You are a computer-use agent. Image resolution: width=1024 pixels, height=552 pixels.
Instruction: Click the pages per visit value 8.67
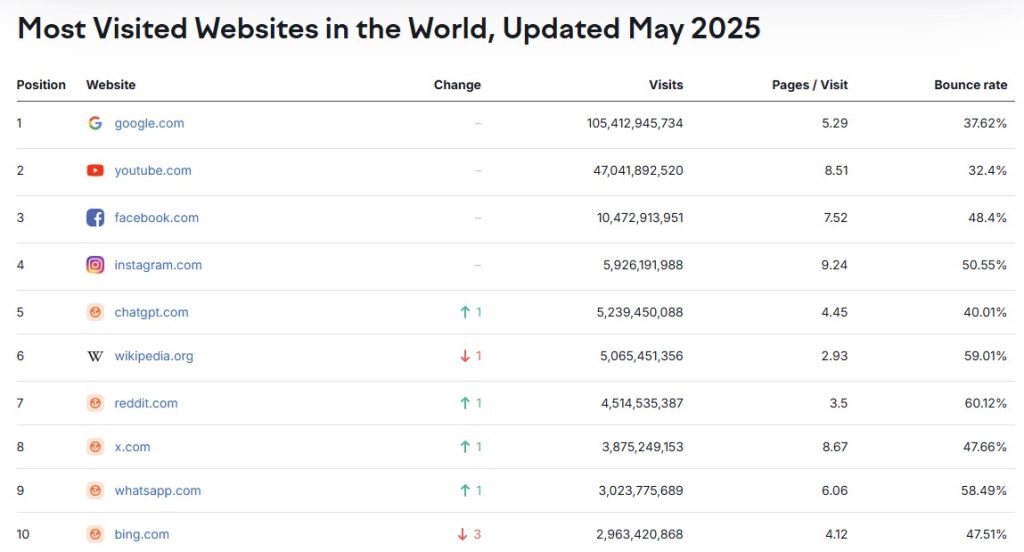coord(835,447)
